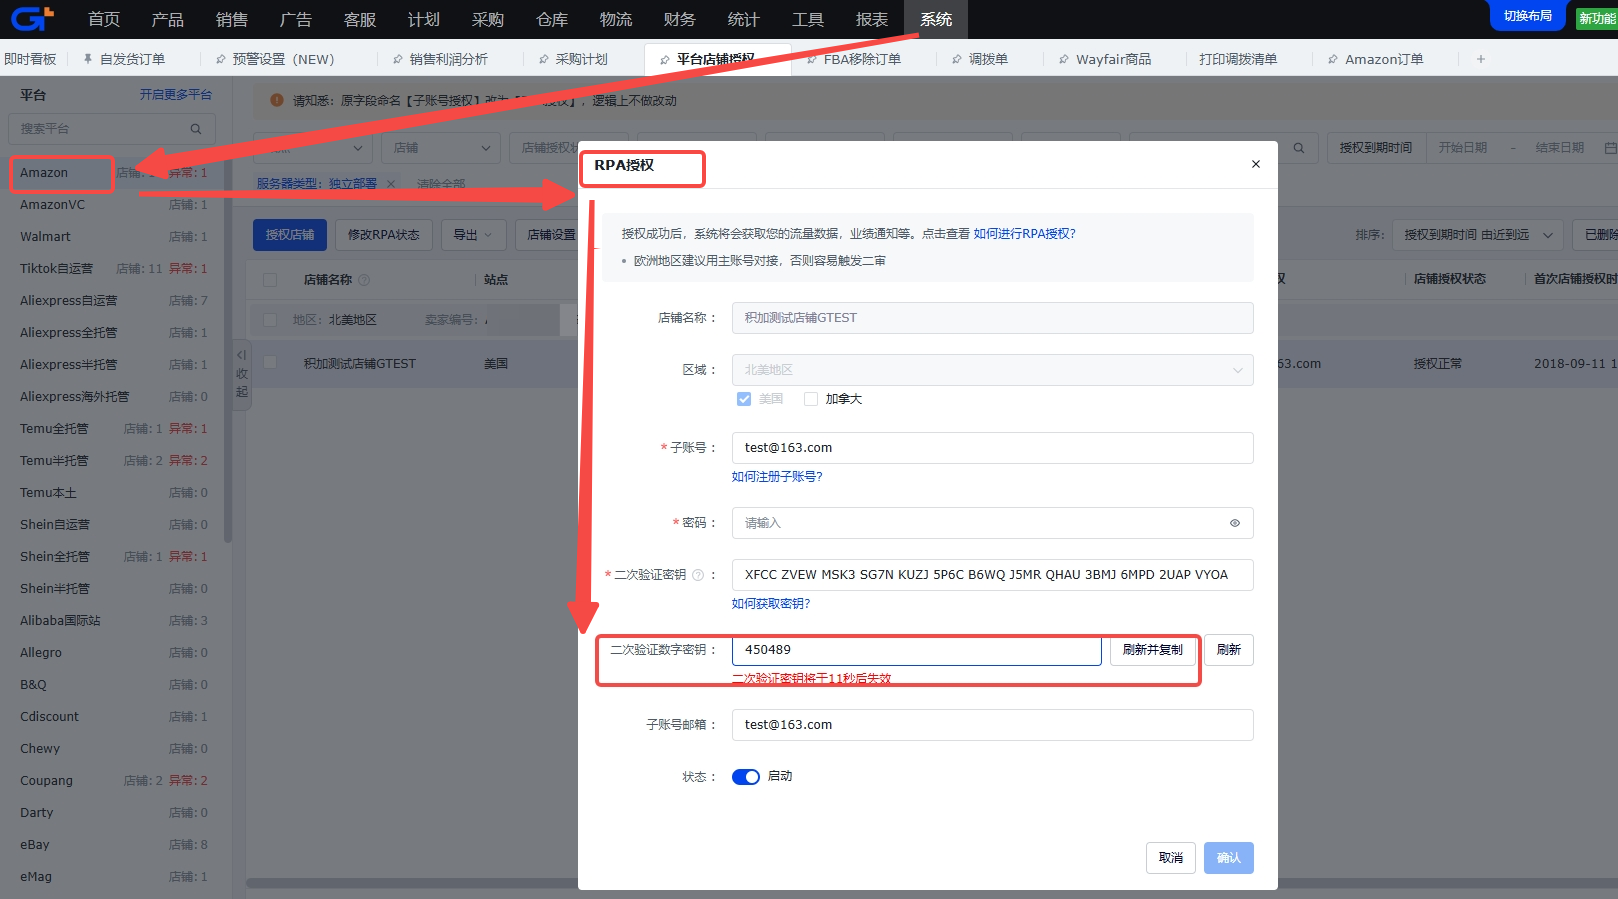Click the pin icon on Amazon订单 tab
Image resolution: width=1618 pixels, height=899 pixels.
(1333, 59)
